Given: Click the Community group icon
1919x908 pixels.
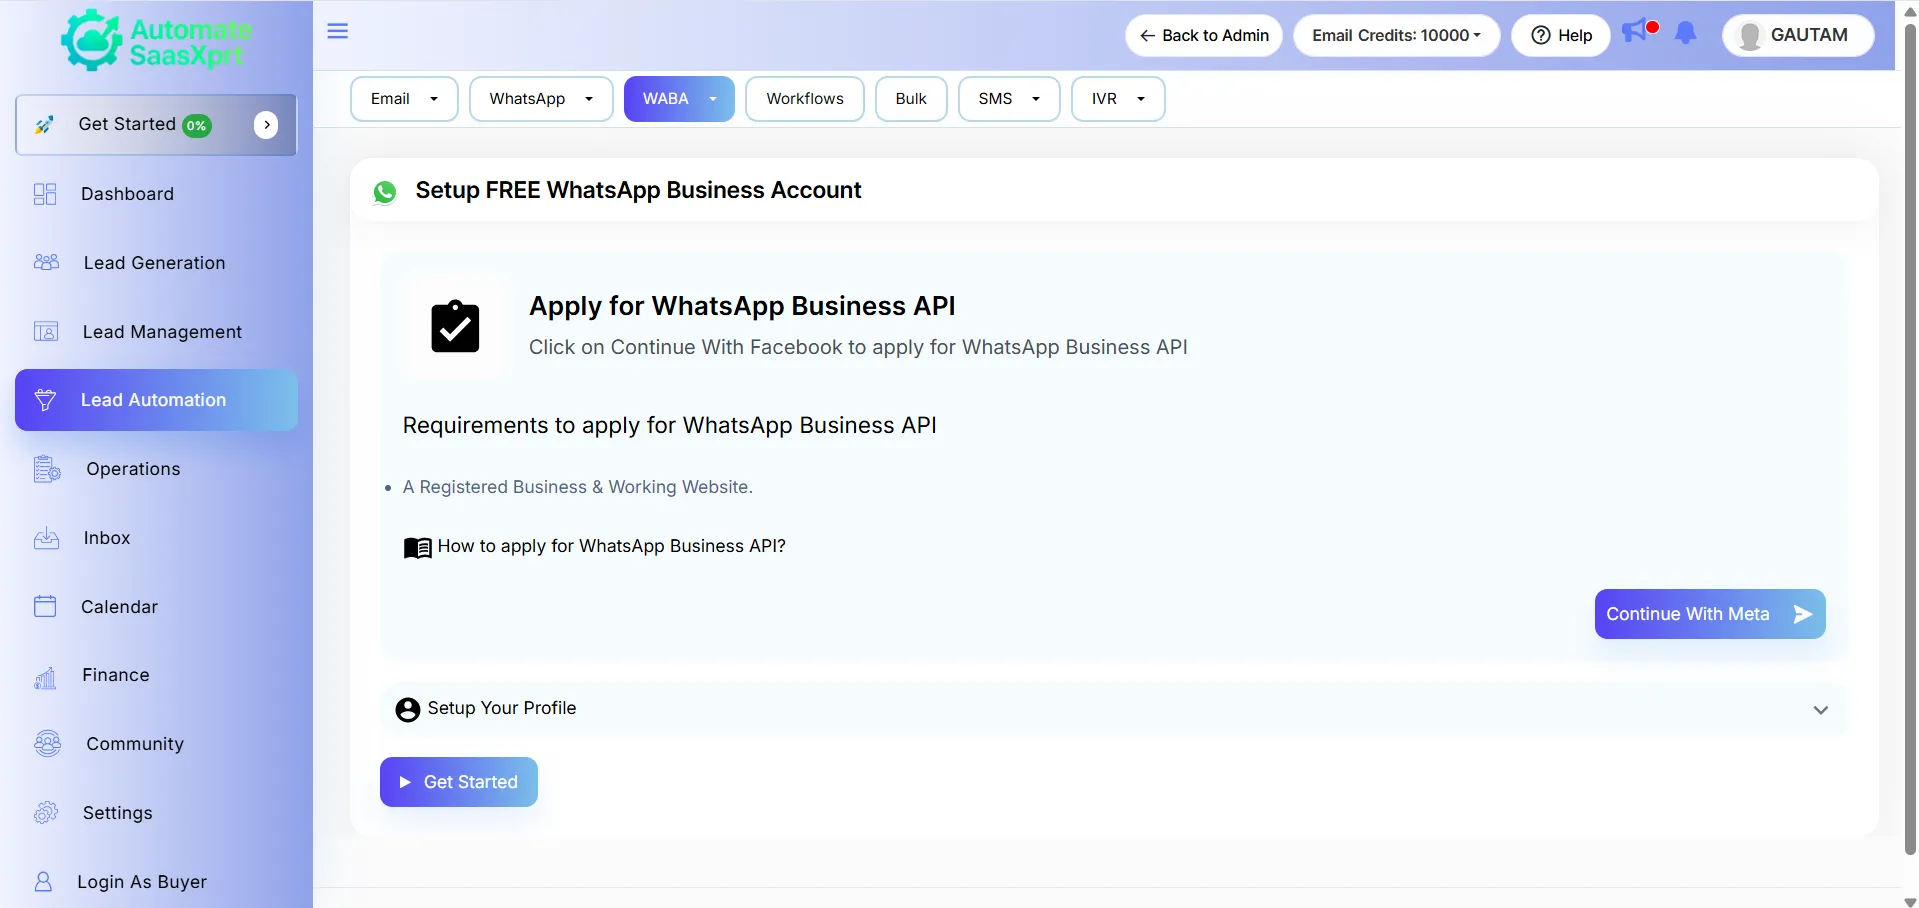Looking at the screenshot, I should pyautogui.click(x=47, y=744).
